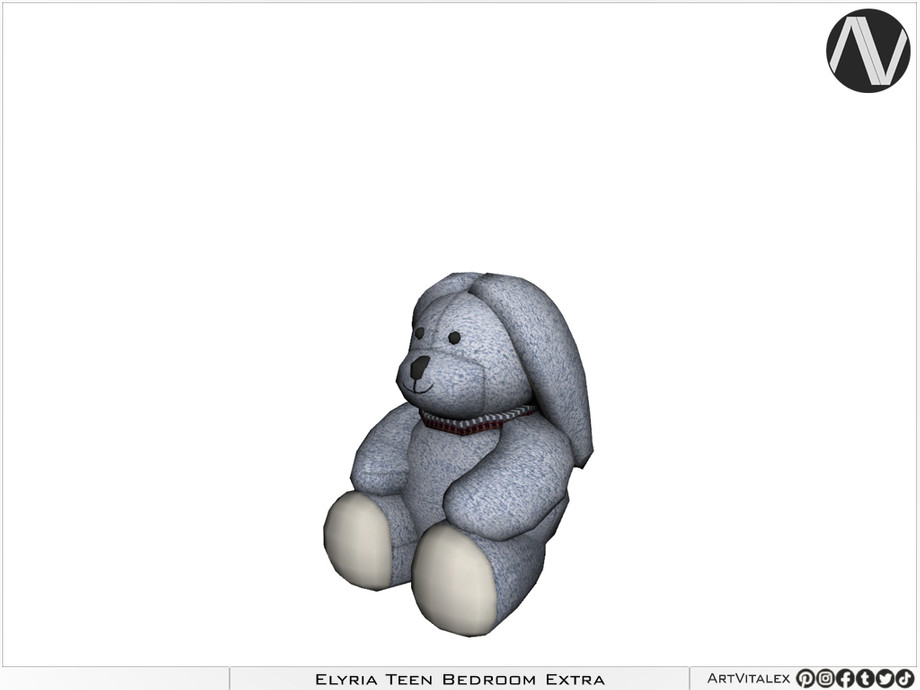This screenshot has height=690, width=920.
Task: Open the Tumblr icon link
Action: pos(865,678)
